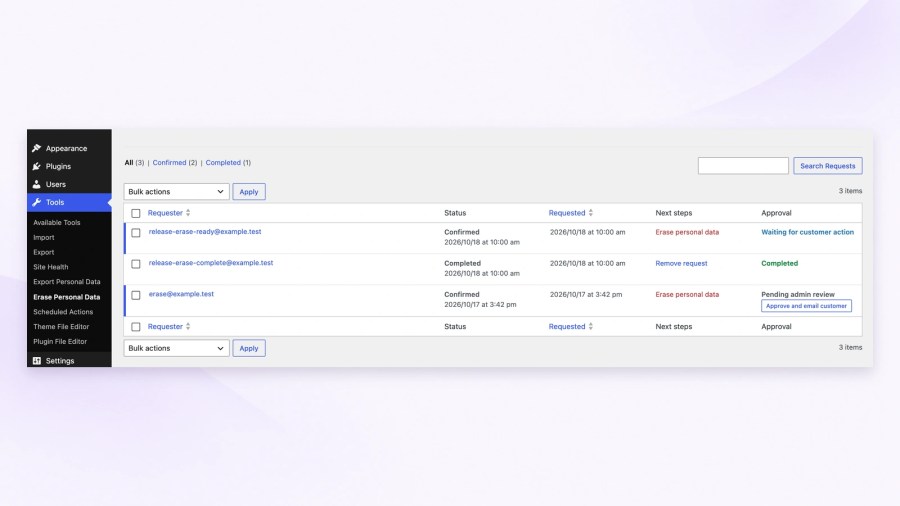Click Requester column header at top
This screenshot has width=900, height=506.
pyautogui.click(x=165, y=213)
